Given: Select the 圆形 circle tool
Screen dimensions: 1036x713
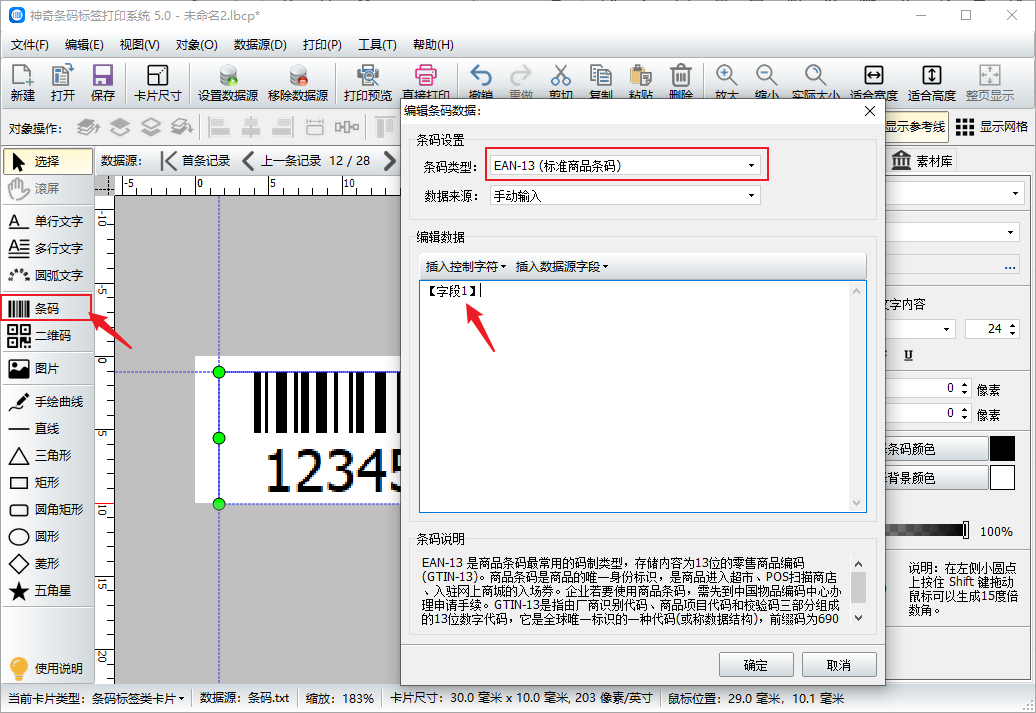Looking at the screenshot, I should coord(47,537).
